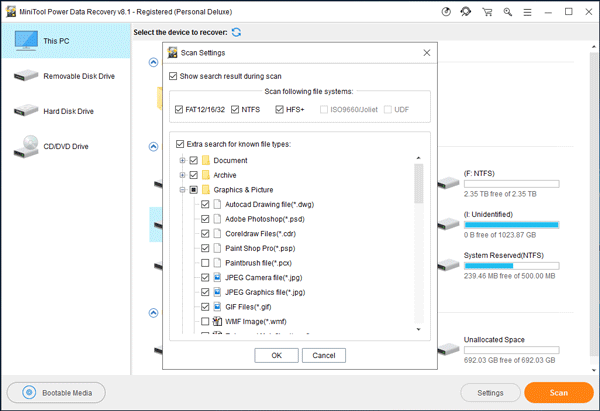This screenshot has height=411, width=600.
Task: Click the System Reserved usage bar
Action: pos(512,266)
